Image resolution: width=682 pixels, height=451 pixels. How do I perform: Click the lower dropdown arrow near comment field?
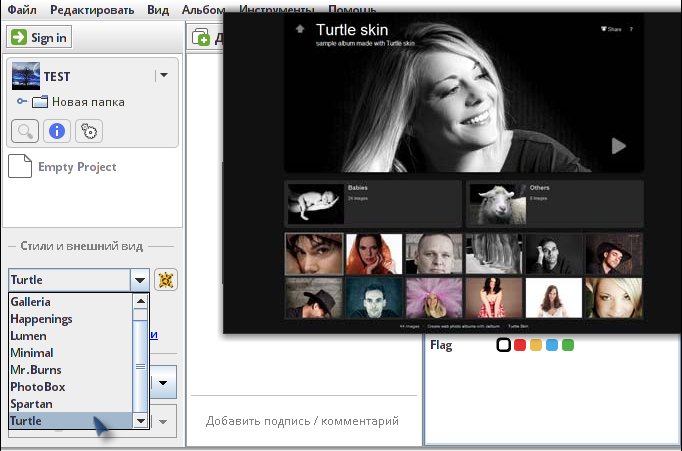pos(163,421)
